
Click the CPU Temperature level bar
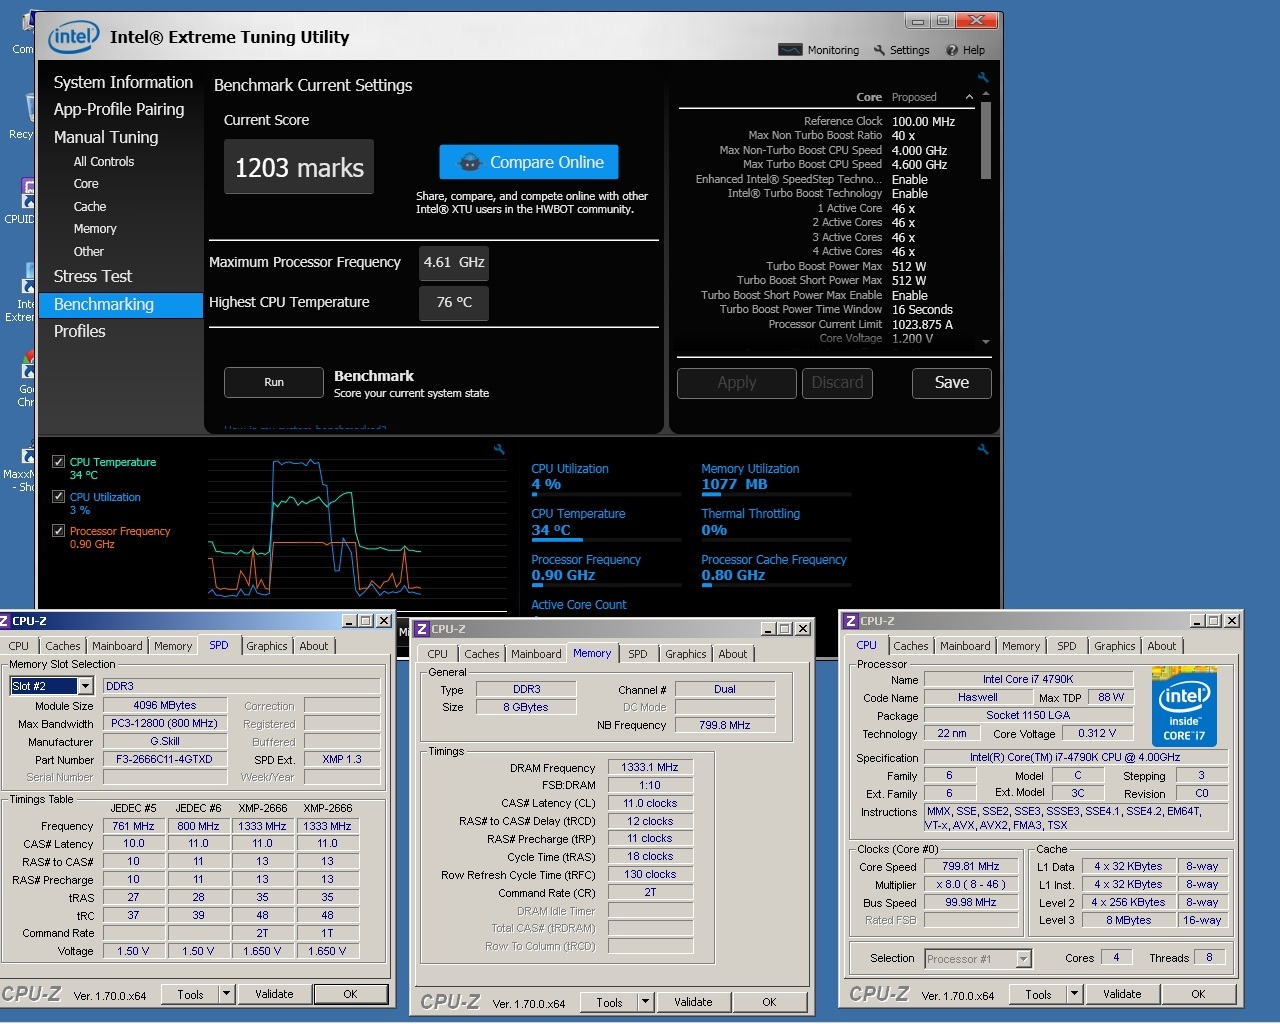(x=606, y=539)
